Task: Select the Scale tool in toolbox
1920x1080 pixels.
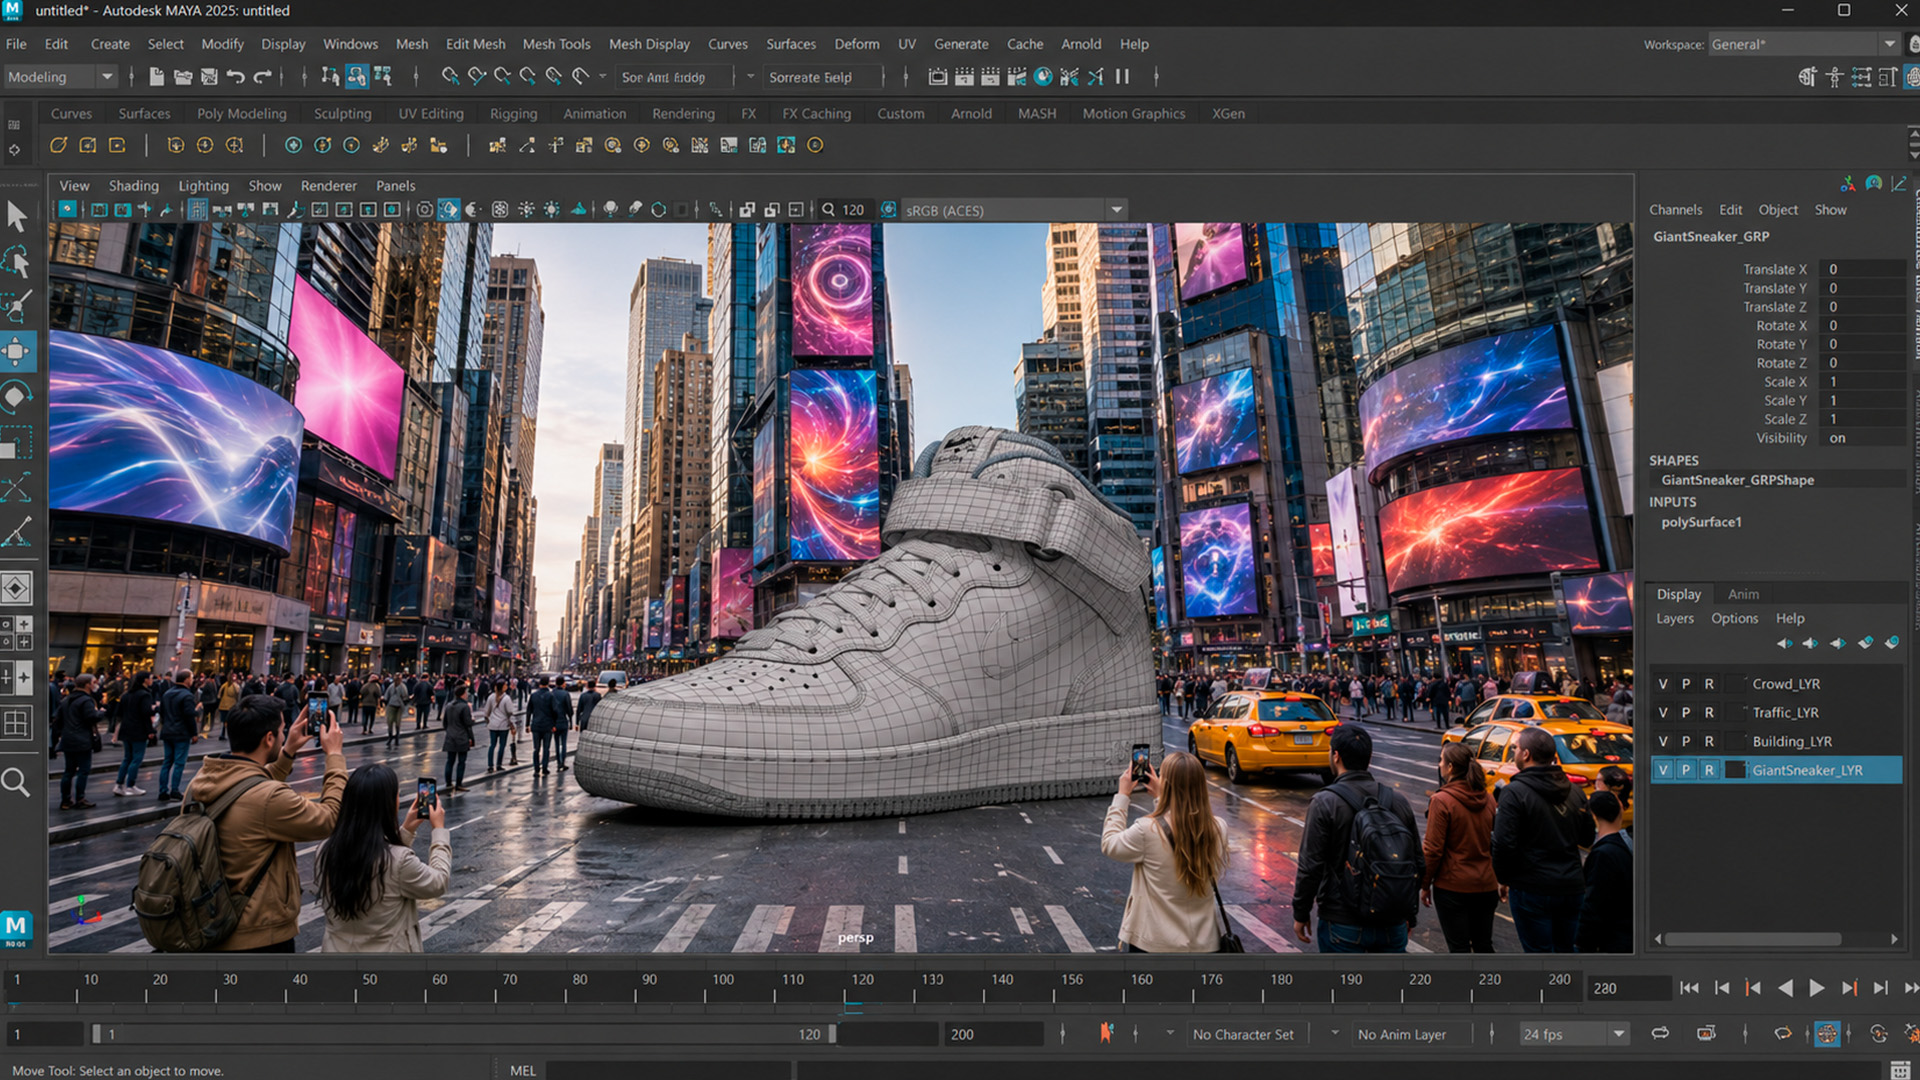Action: [17, 442]
